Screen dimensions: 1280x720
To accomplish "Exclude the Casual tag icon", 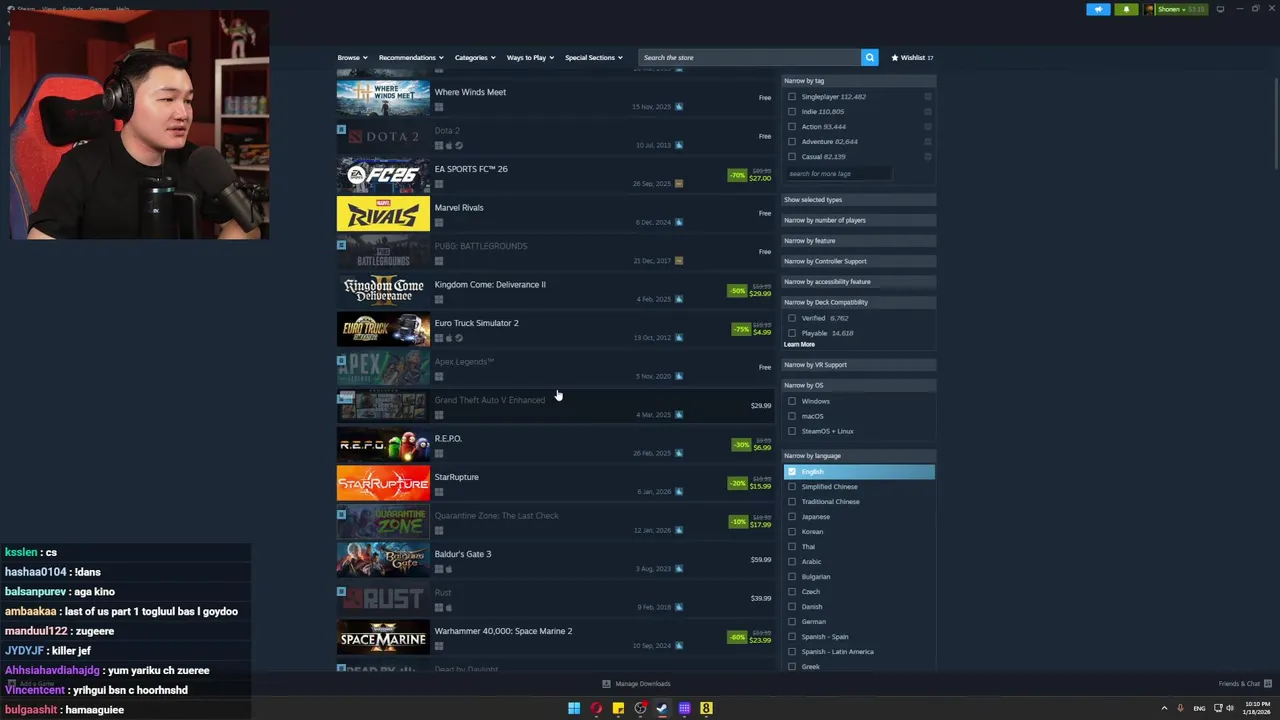I will (928, 157).
